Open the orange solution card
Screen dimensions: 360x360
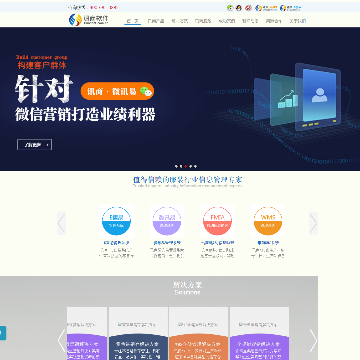[198, 333]
